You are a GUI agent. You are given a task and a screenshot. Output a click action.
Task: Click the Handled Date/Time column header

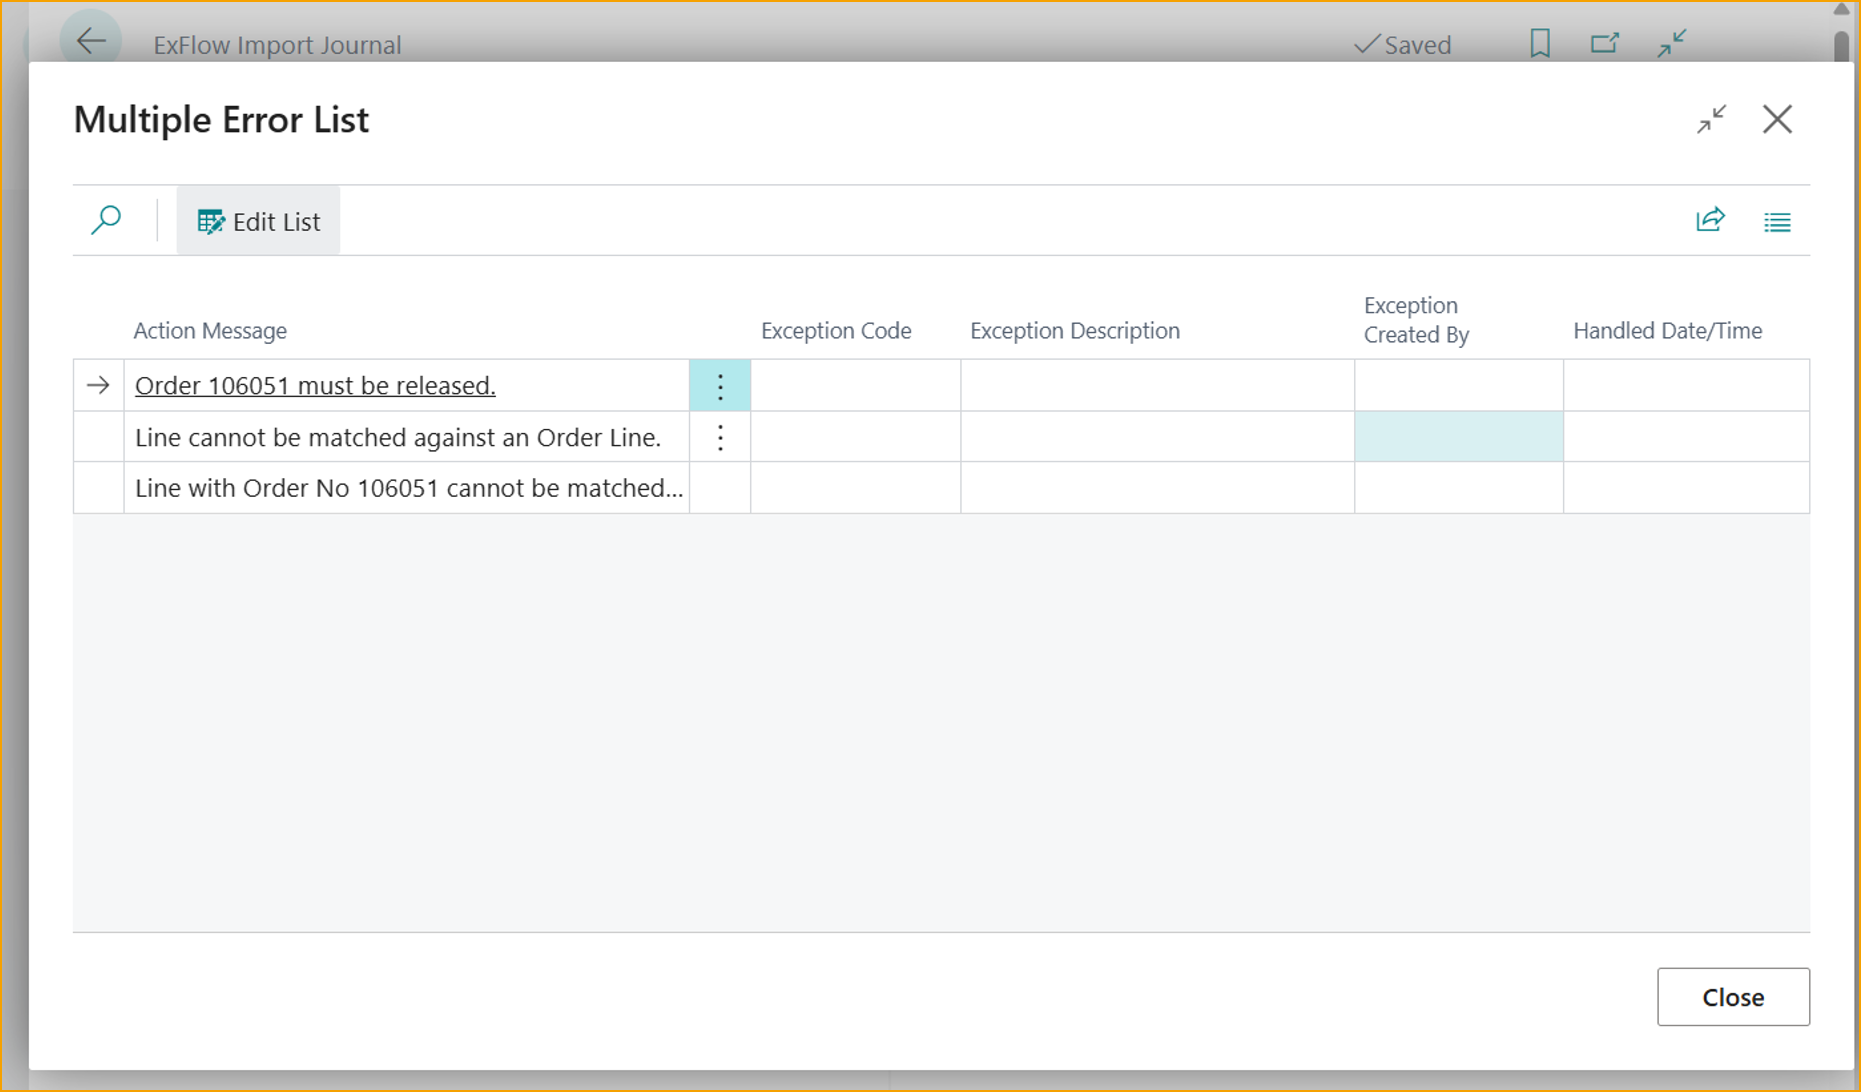pyautogui.click(x=1667, y=331)
